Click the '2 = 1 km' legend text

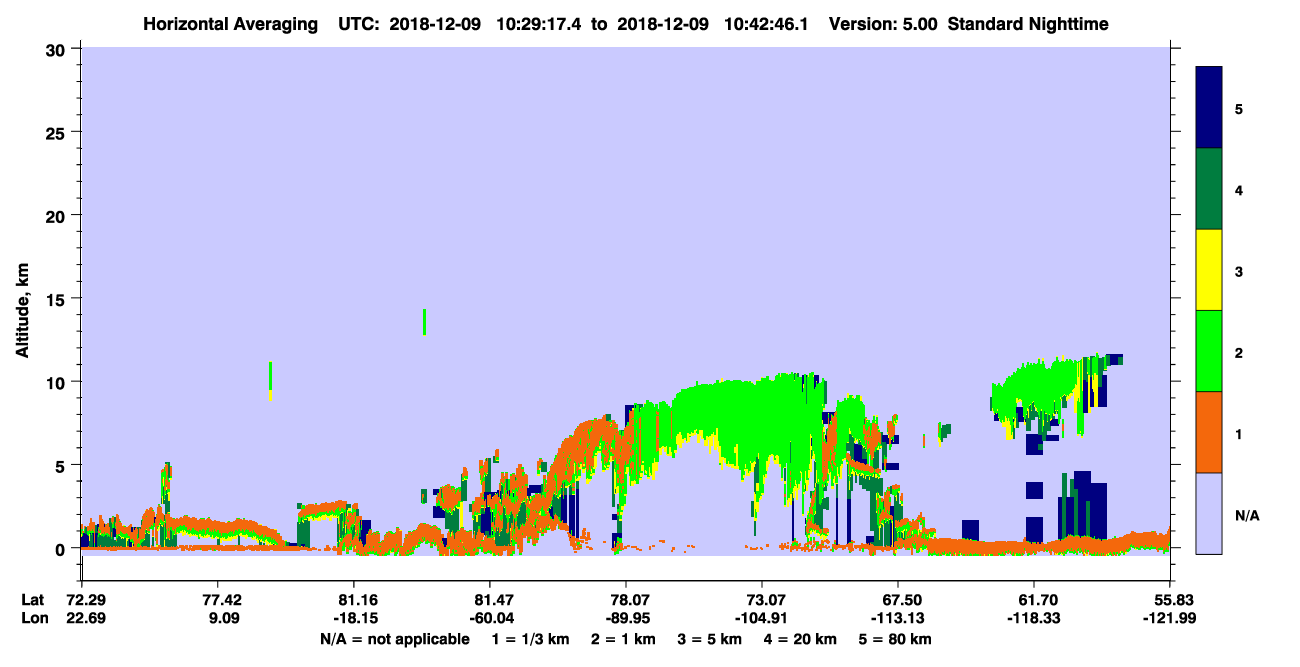click(x=622, y=639)
